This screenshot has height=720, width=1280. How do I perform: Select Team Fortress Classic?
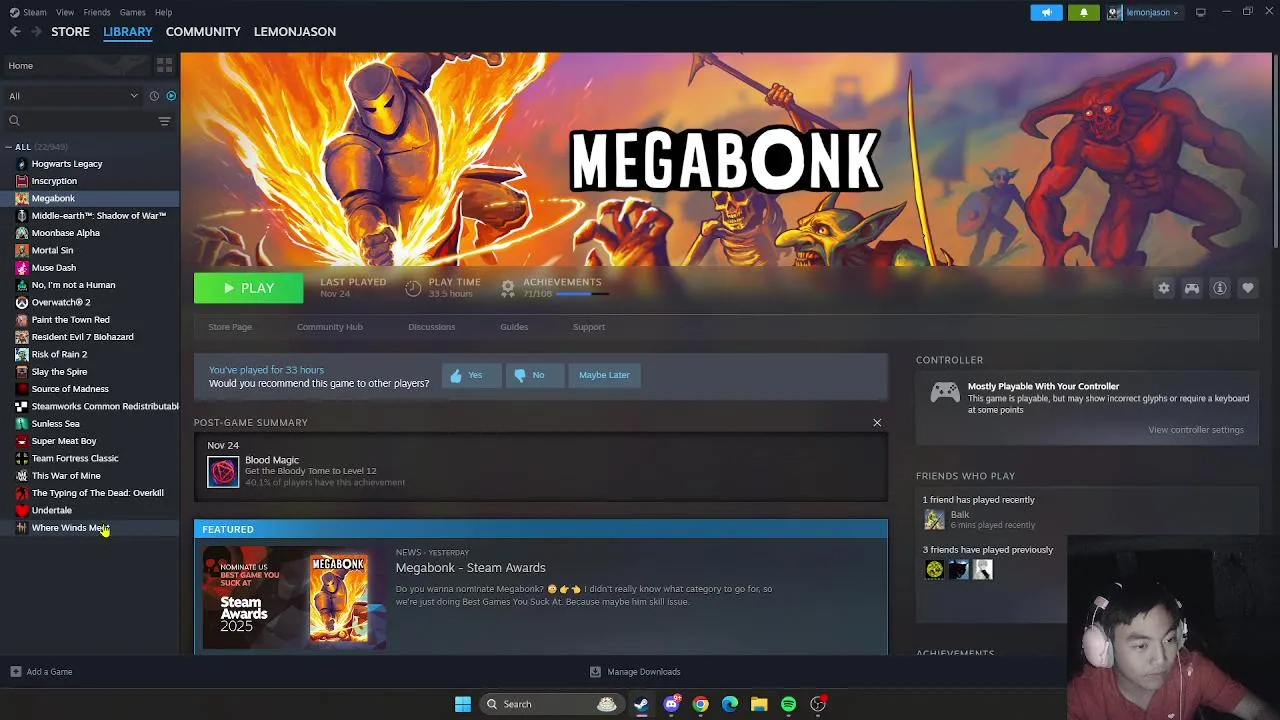(74, 458)
